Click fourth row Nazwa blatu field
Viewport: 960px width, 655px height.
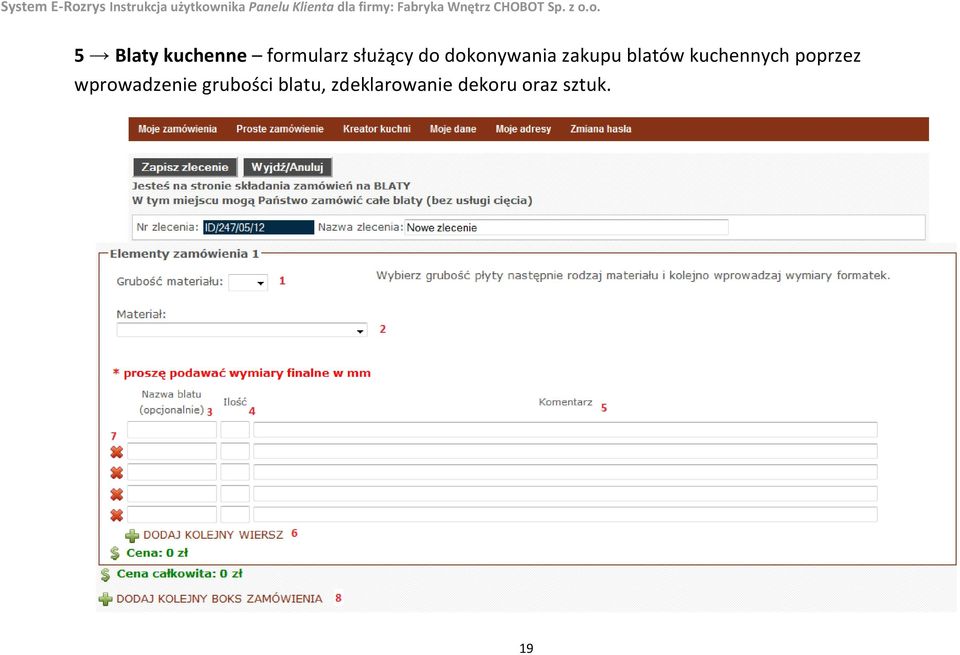tap(171, 493)
